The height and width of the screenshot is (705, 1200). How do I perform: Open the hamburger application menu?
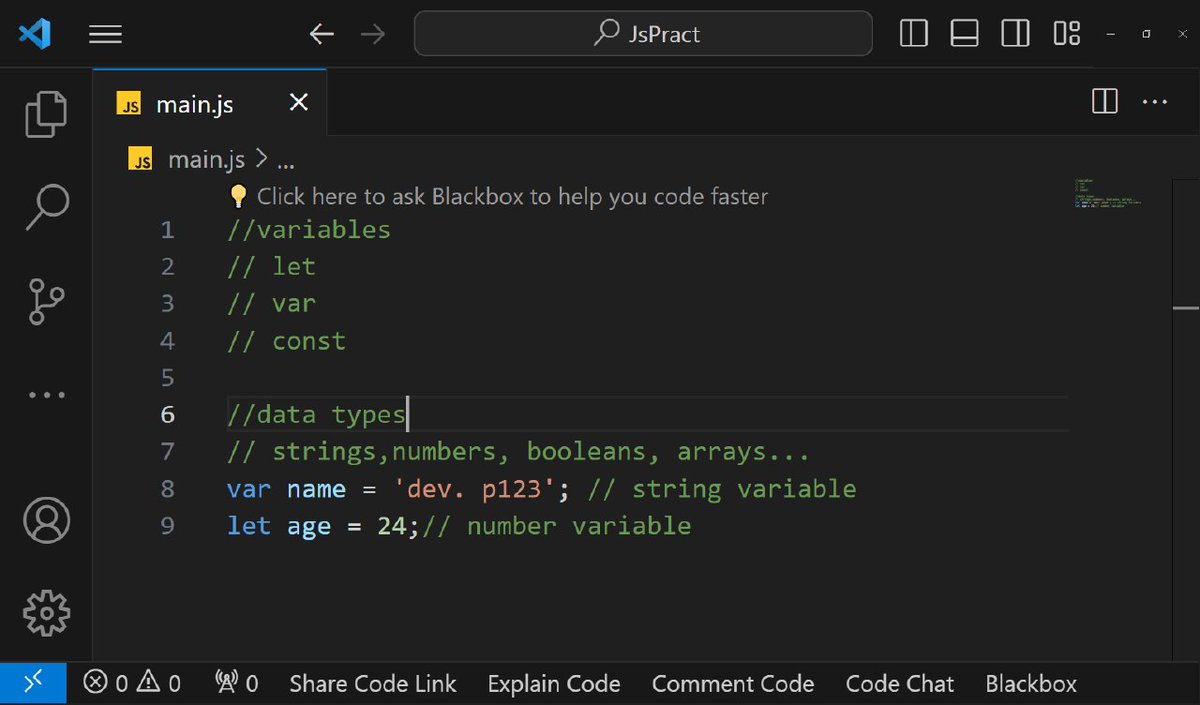point(105,35)
